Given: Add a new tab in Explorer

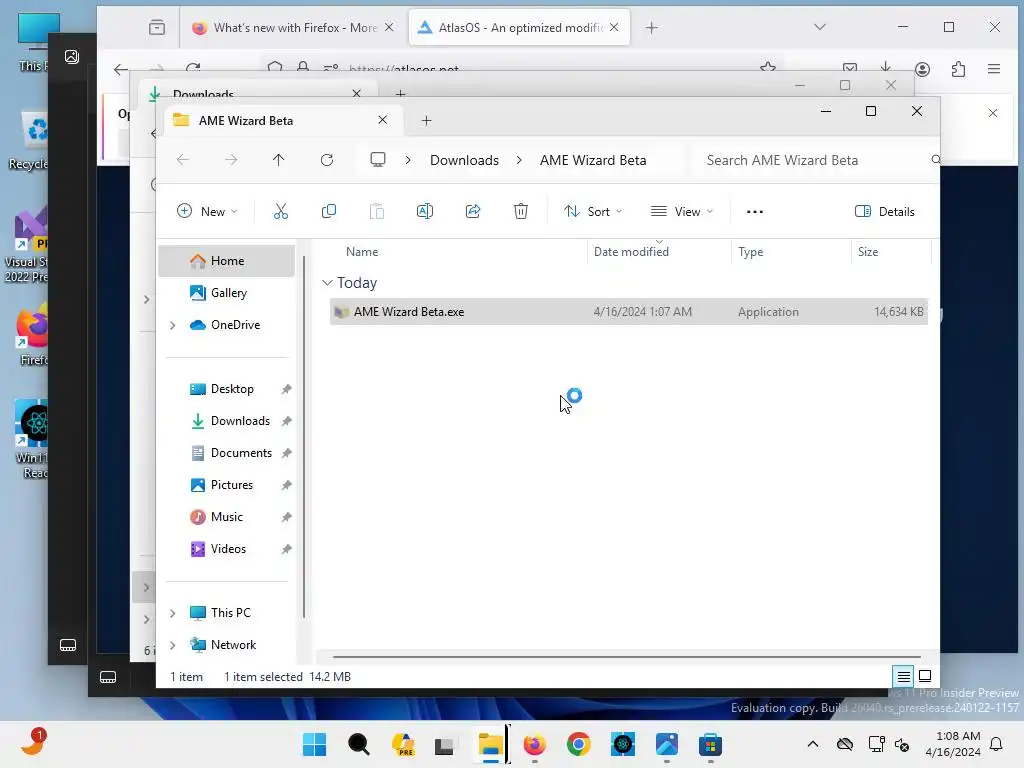Looking at the screenshot, I should tap(426, 121).
